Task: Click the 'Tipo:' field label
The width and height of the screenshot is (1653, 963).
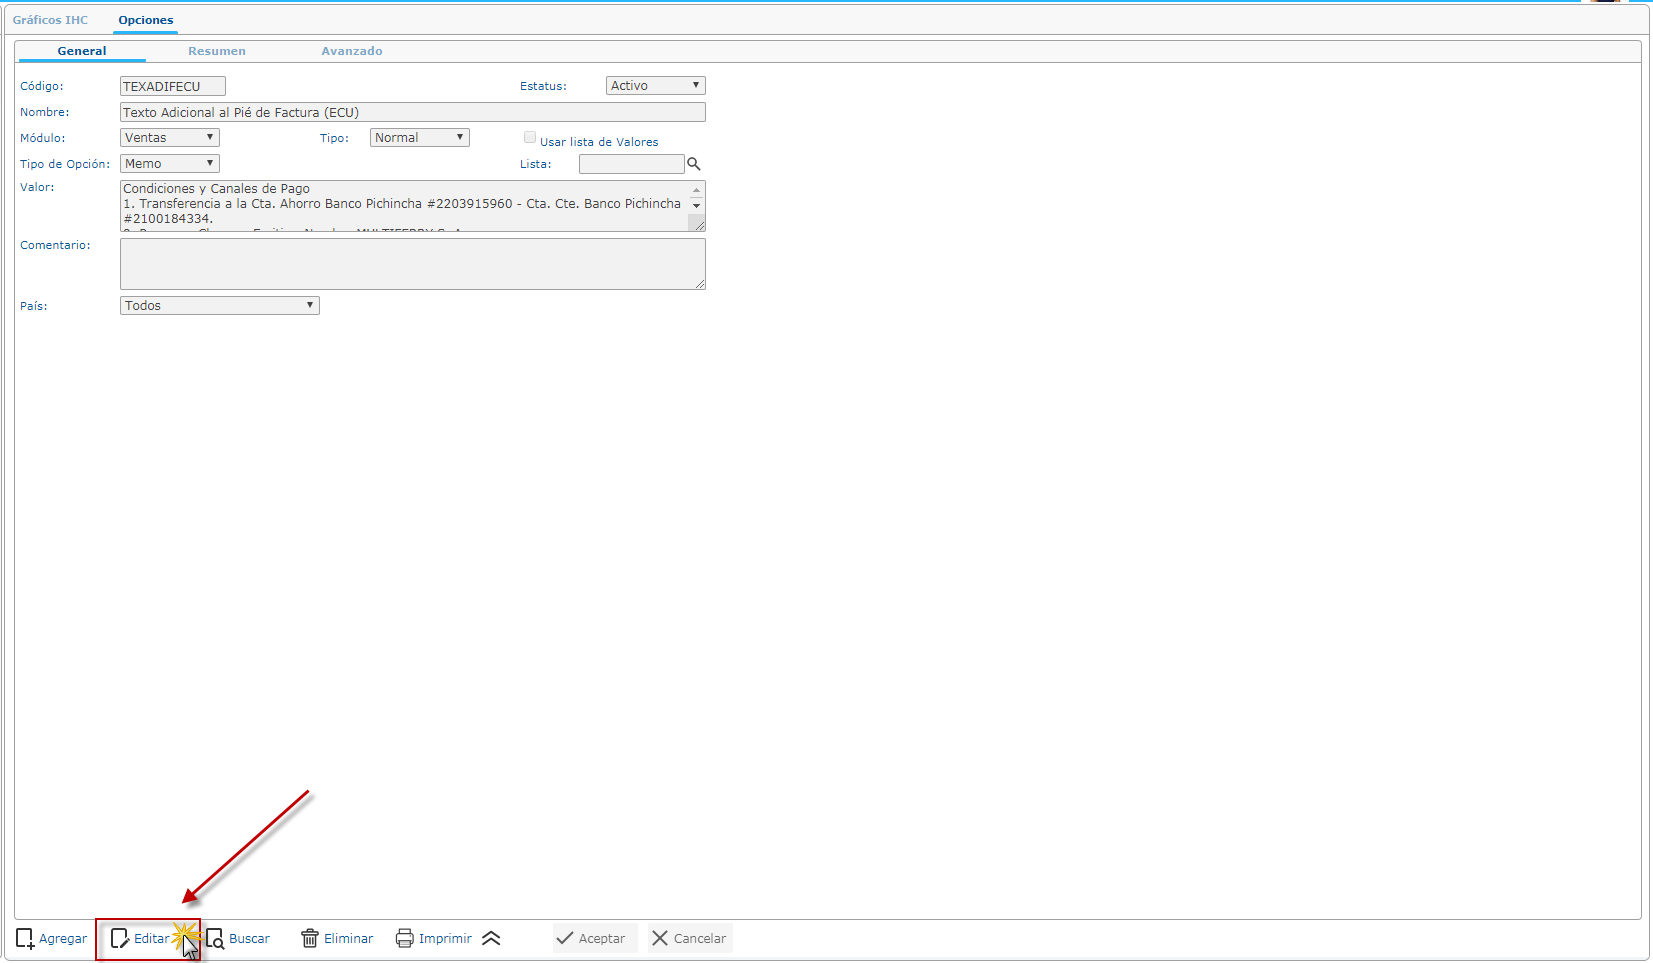Action: point(334,138)
